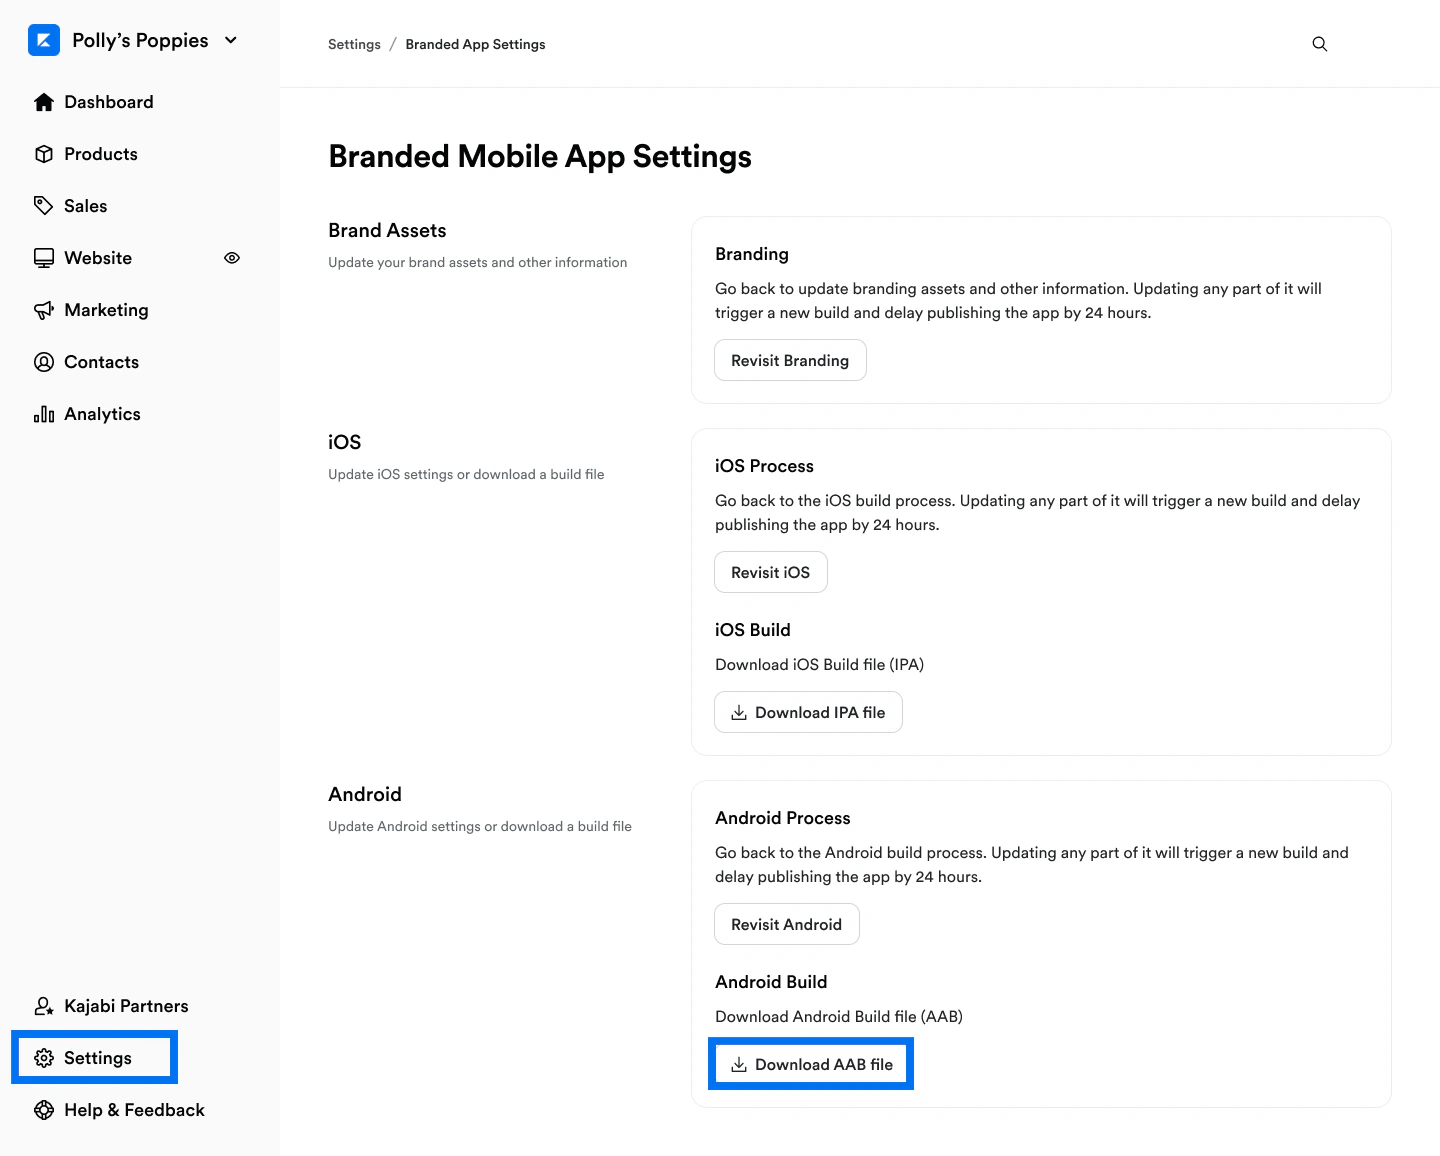Open the Branded App Settings breadcrumb item
This screenshot has width=1440, height=1156.
475,44
